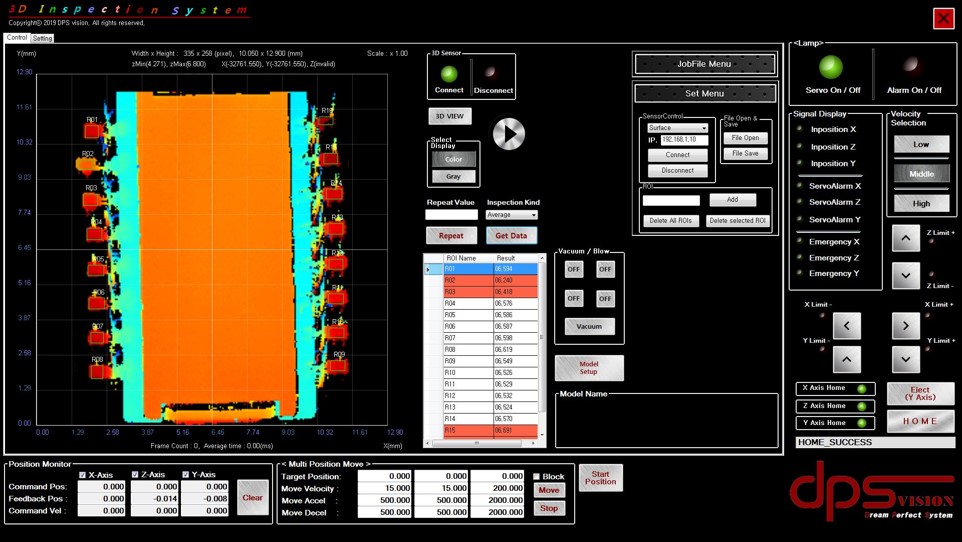Screen dimensions: 962x542
Task: Jog right with X Limit + arrow
Action: pyautogui.click(x=906, y=325)
